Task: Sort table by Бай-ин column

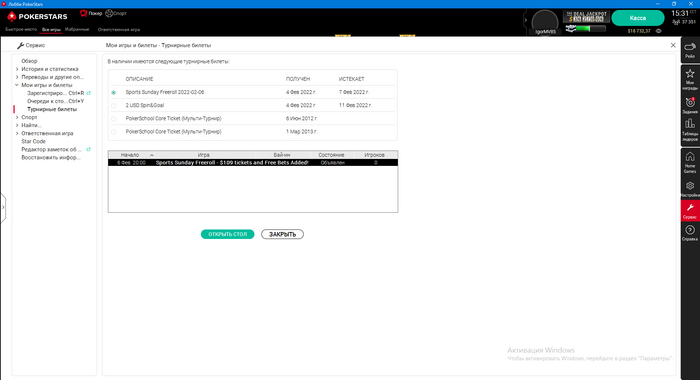Action: click(282, 155)
